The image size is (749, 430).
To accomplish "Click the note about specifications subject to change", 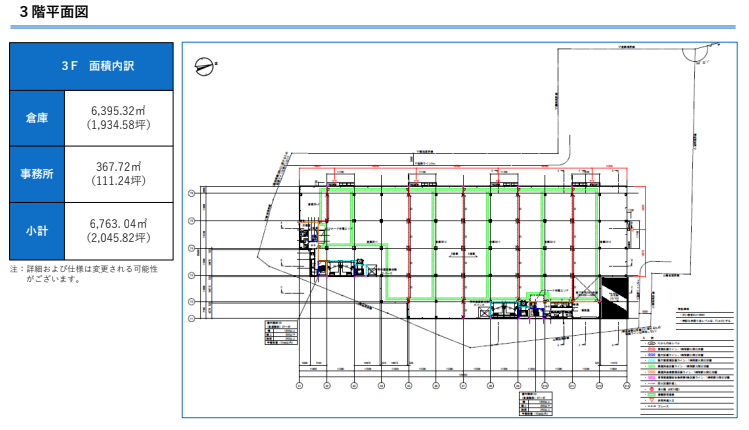I will click(84, 274).
